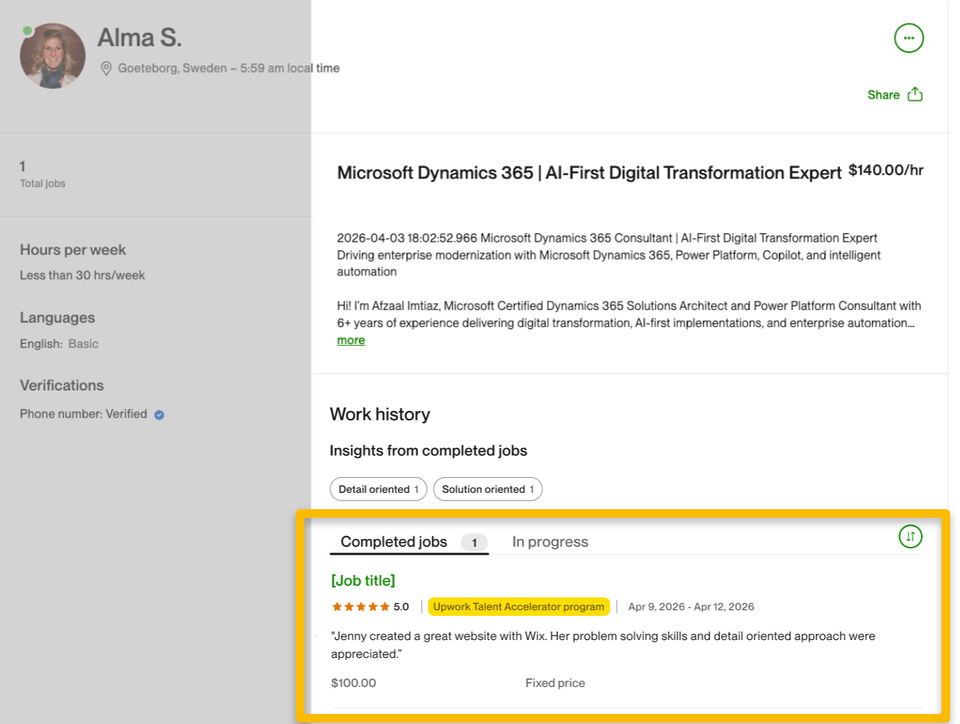Select the Solution oriented insight chip
This screenshot has height=724, width=960.
(488, 489)
